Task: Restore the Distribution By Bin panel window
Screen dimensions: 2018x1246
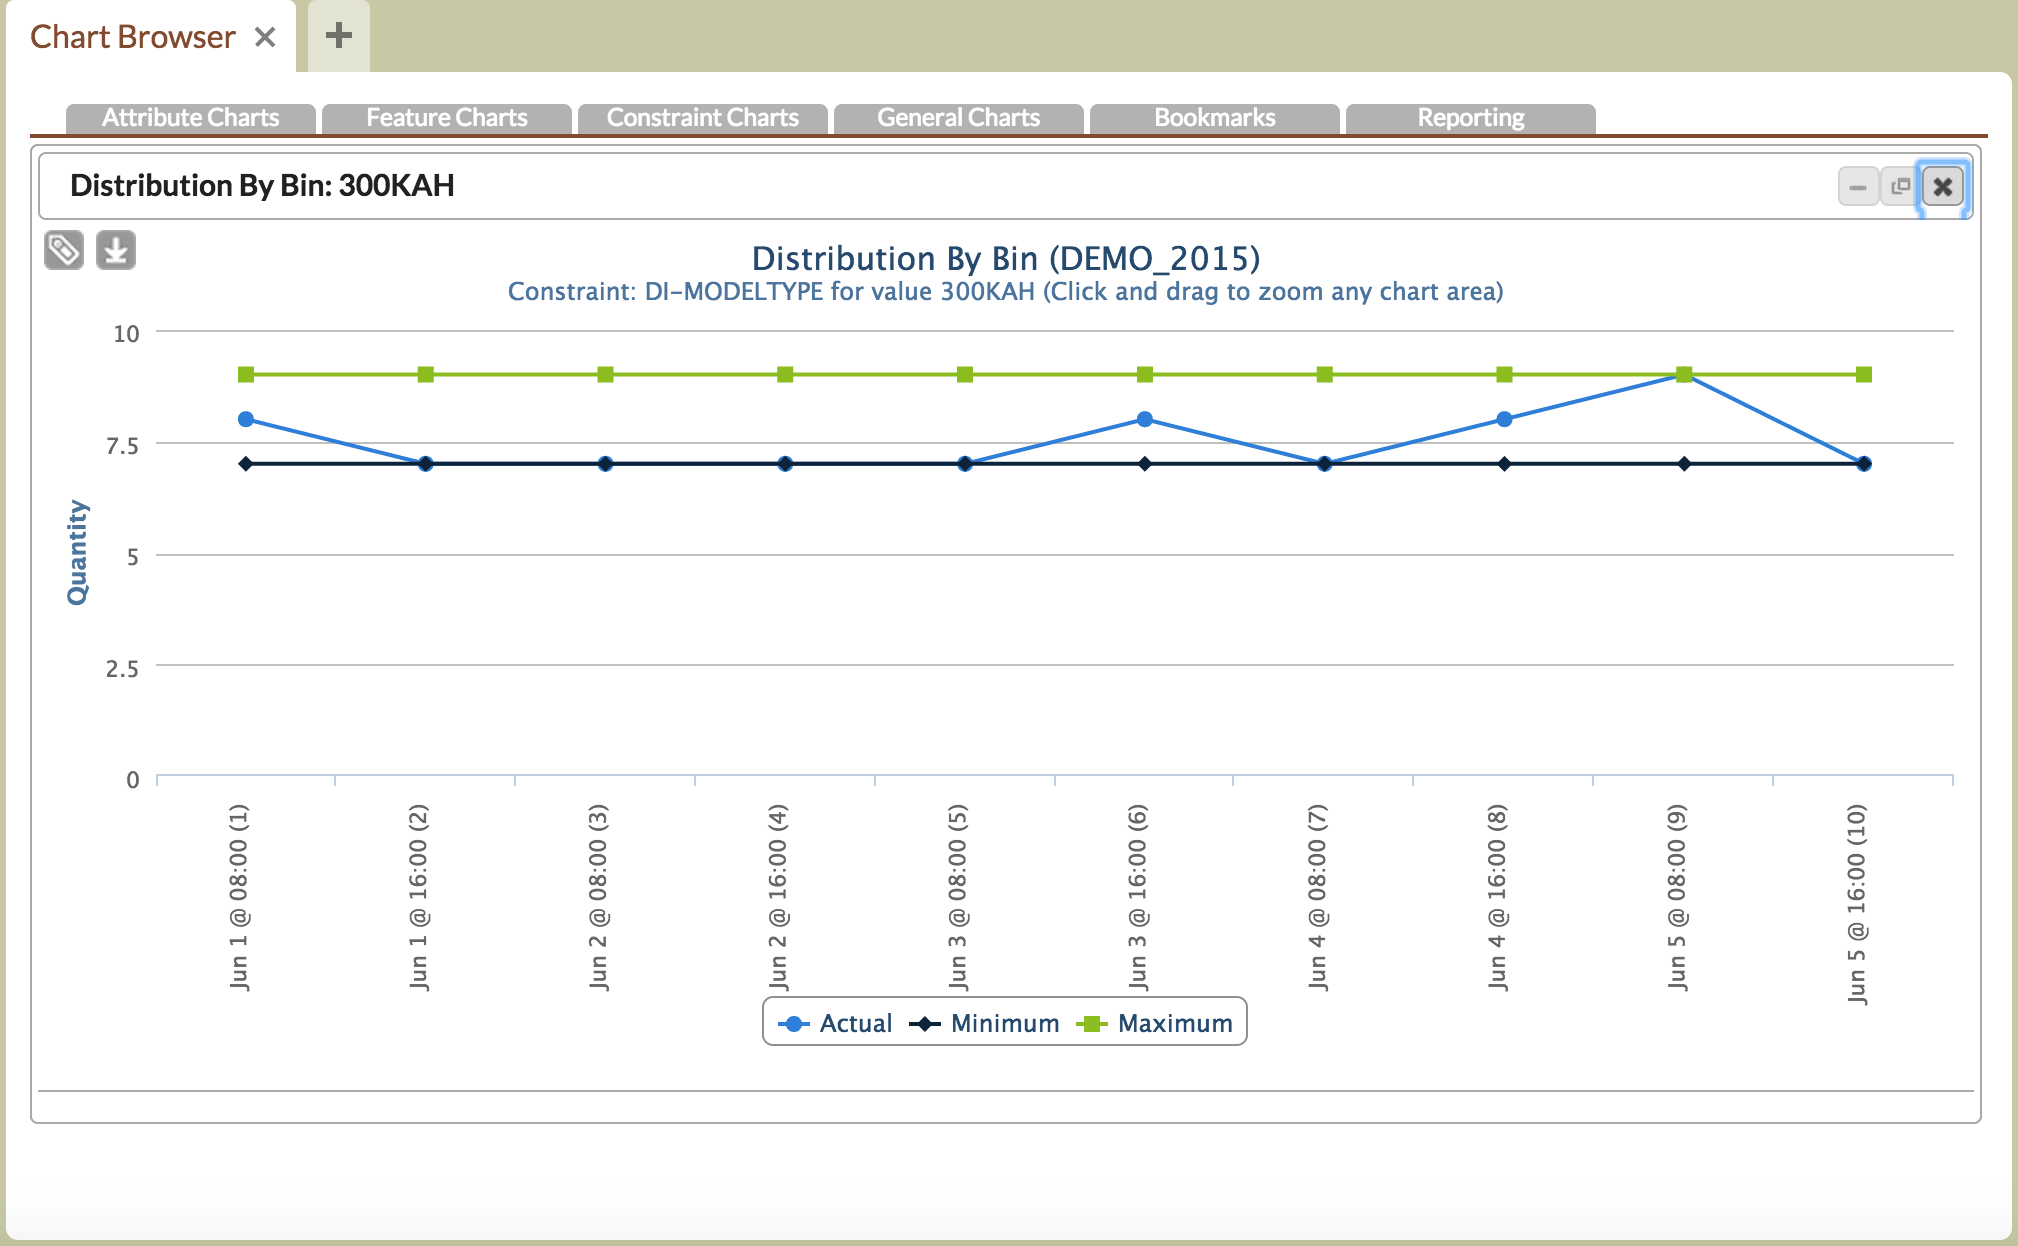Action: 1900,187
